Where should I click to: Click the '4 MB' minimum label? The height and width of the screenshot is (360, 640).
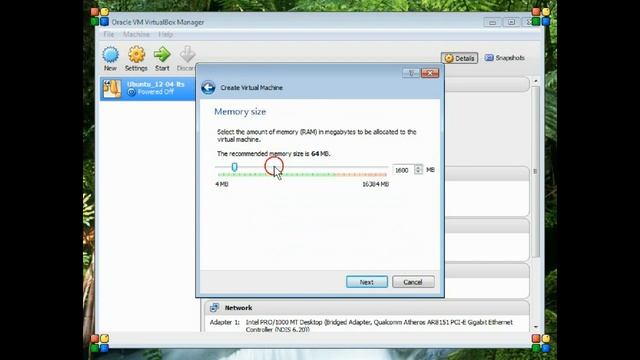(222, 184)
